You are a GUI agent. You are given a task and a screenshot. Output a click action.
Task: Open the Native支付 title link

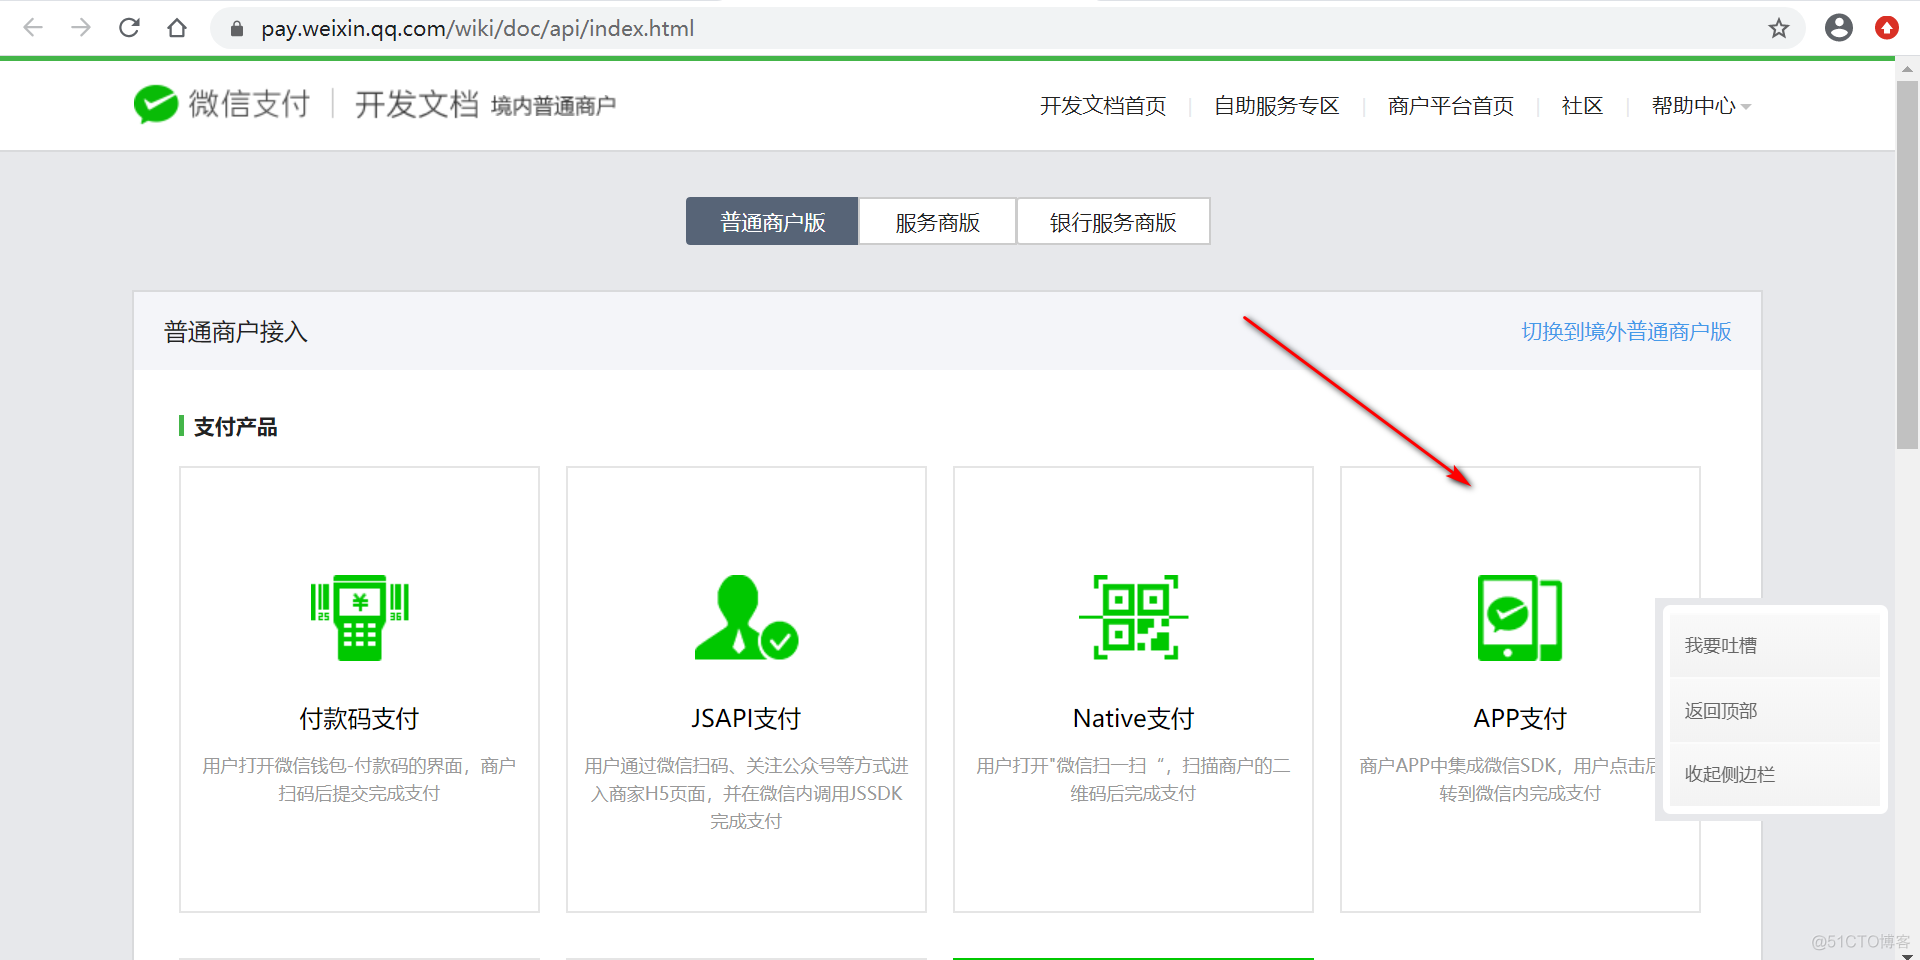(x=1133, y=718)
